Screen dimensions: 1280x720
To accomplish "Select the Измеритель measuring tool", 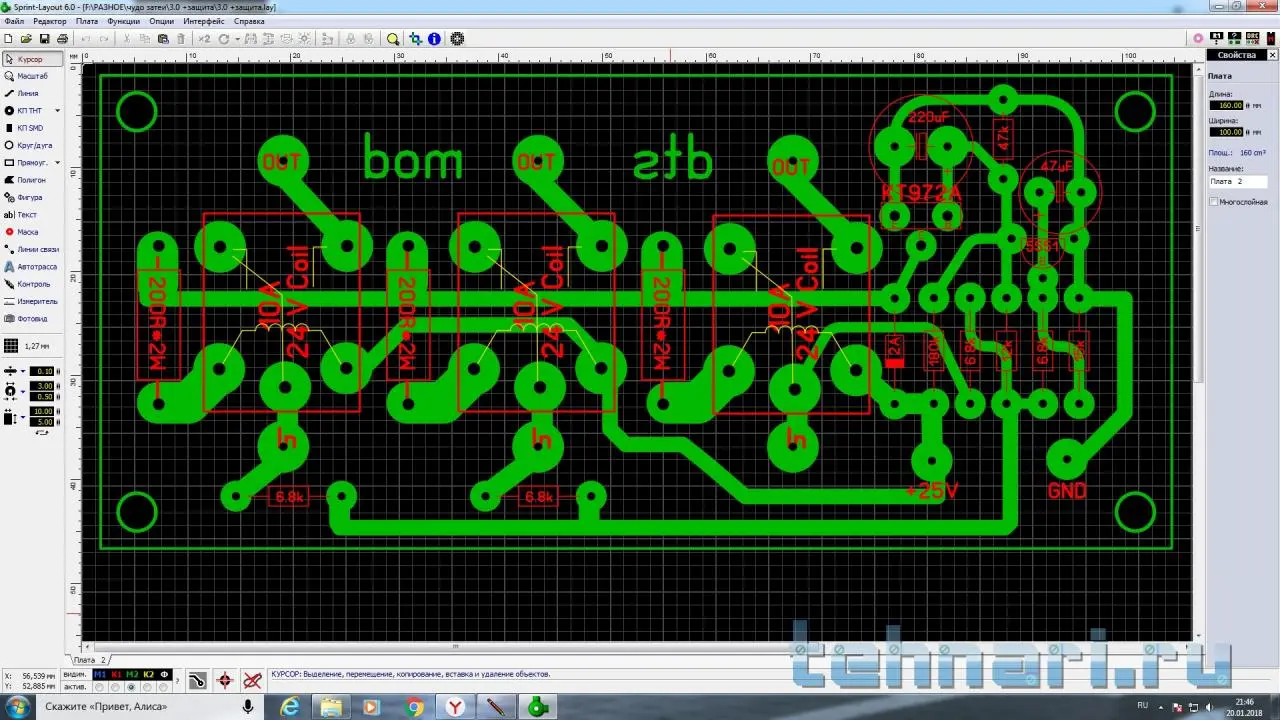I will (x=37, y=301).
